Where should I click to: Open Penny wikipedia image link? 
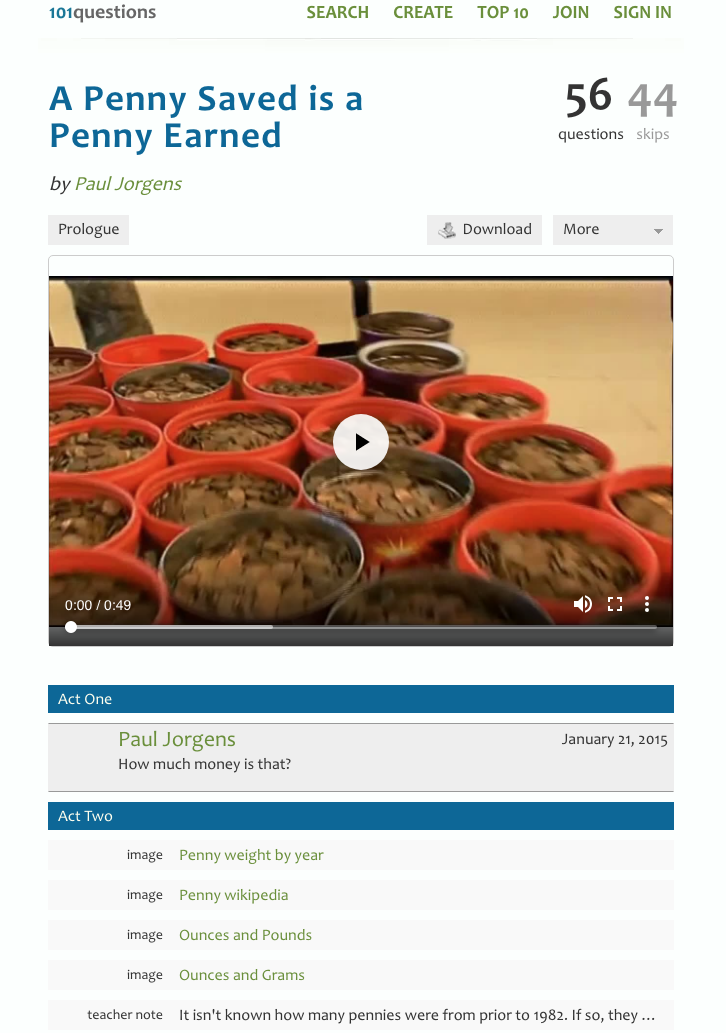click(233, 895)
